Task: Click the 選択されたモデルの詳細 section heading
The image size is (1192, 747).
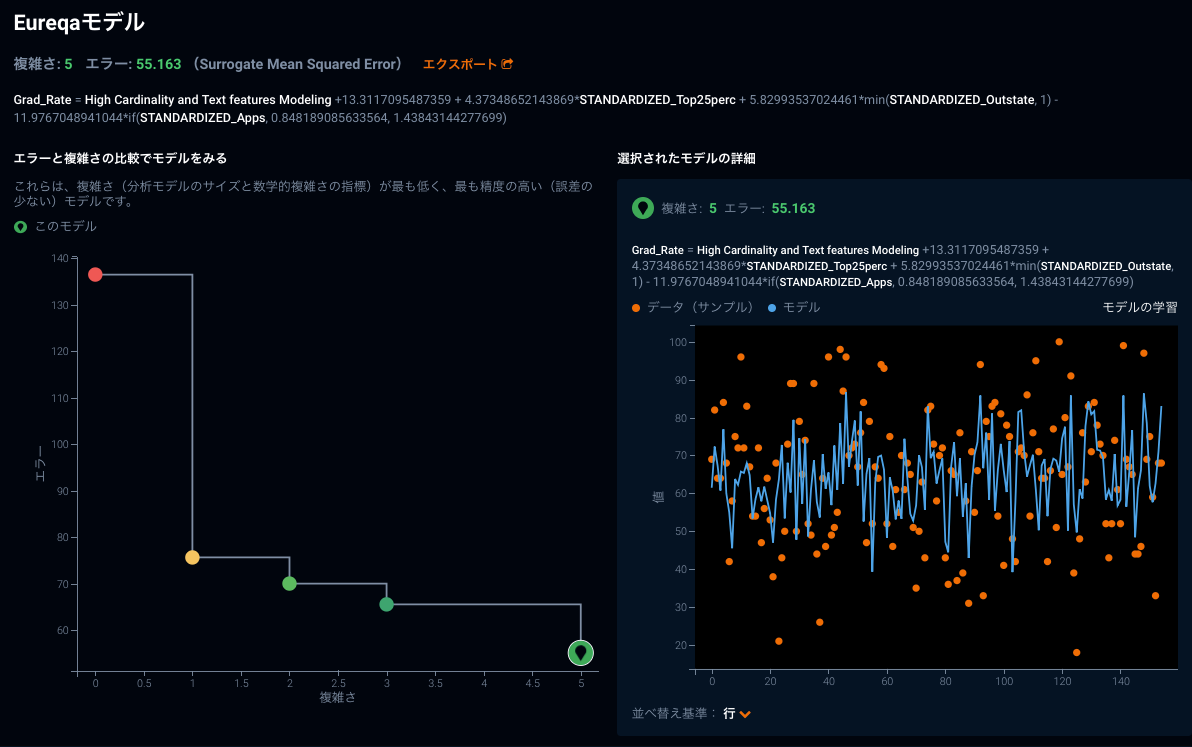Action: [686, 159]
